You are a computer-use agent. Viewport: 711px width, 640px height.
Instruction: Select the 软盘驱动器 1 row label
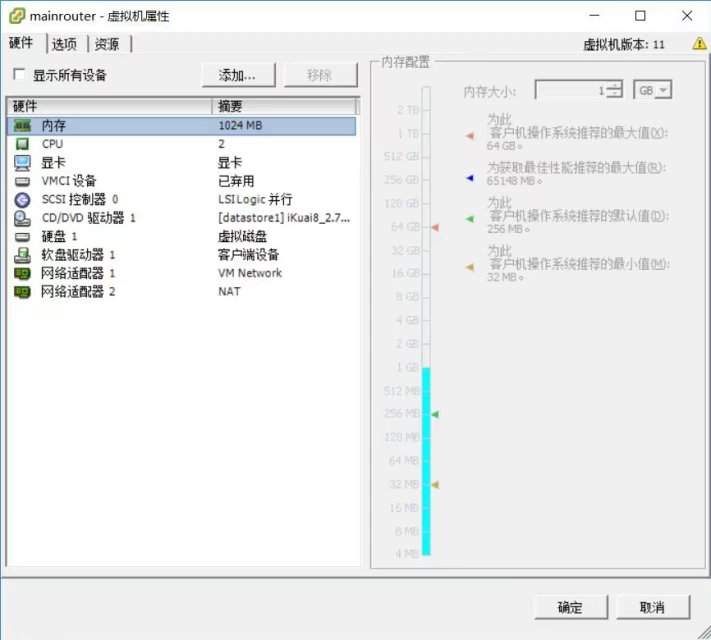78,255
